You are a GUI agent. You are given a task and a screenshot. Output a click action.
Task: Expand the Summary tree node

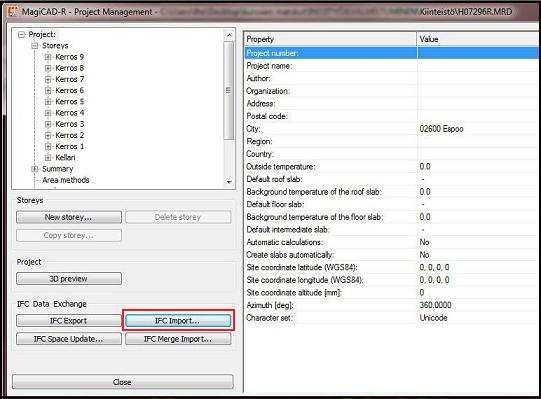click(x=35, y=169)
